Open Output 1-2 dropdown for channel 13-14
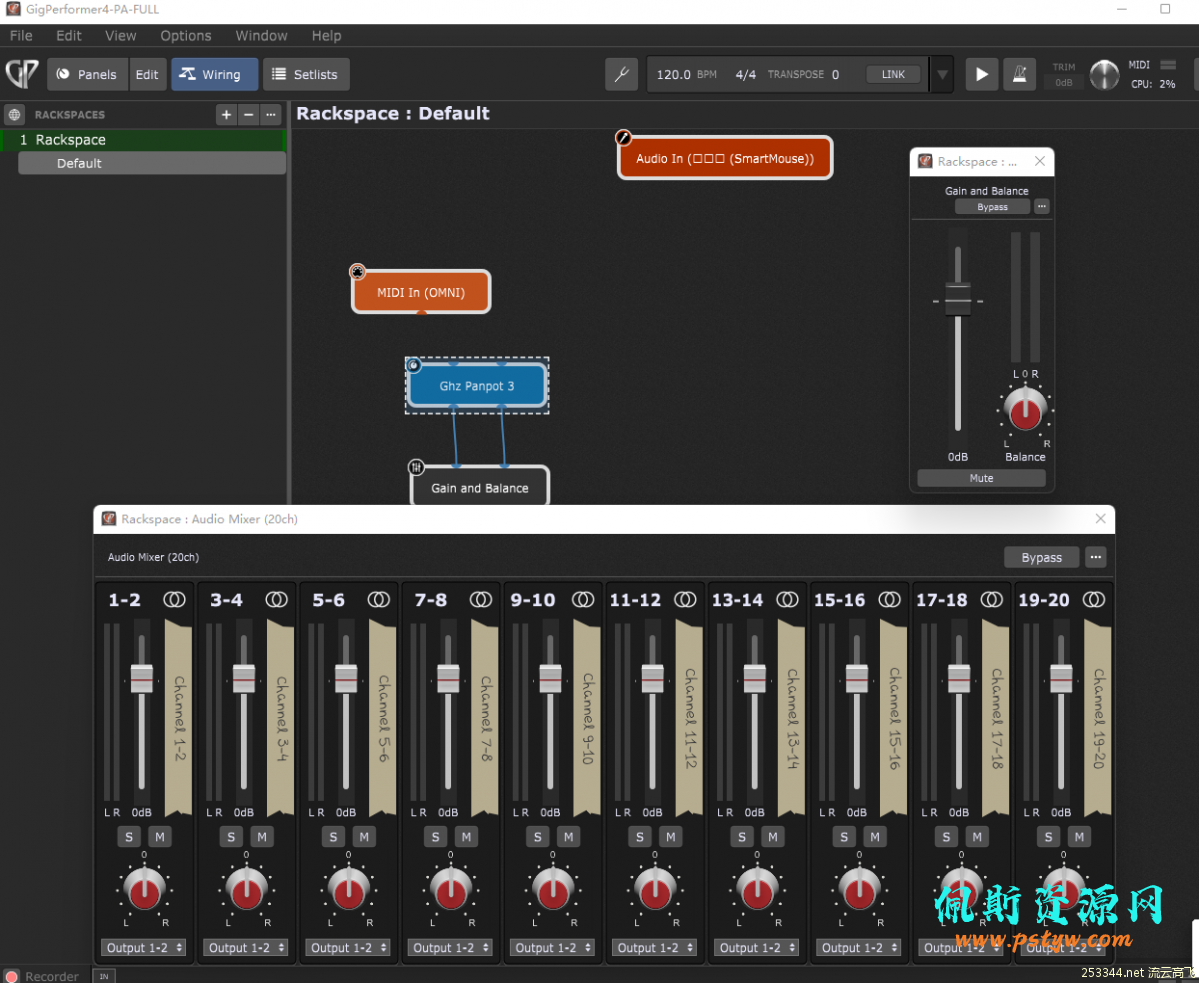Screen dimensions: 1199x983 [757, 948]
